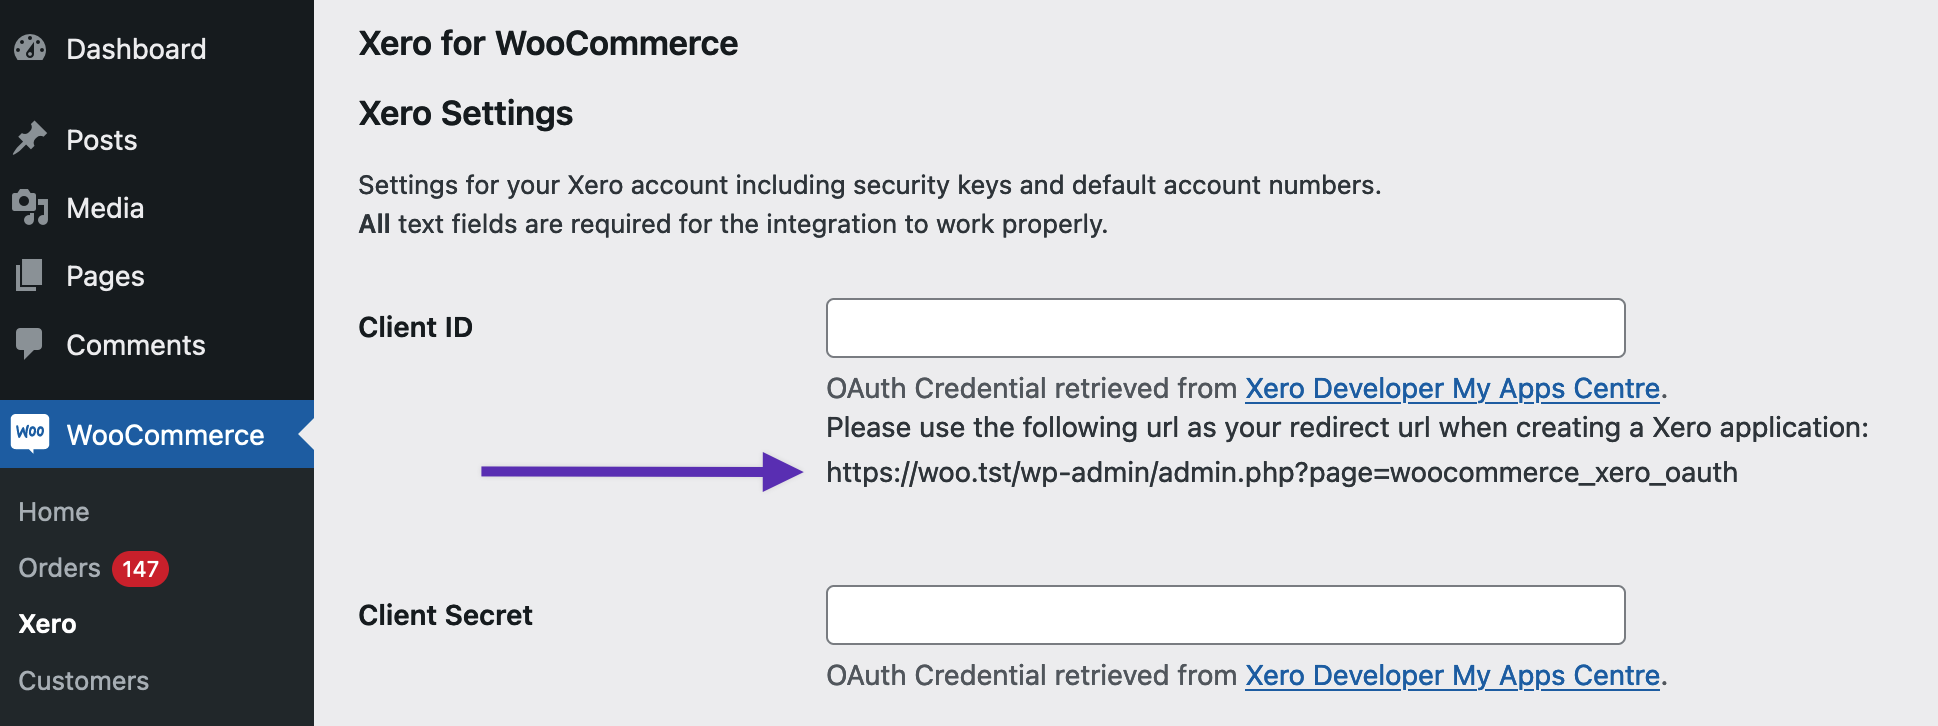Open the Comments menu
Image resolution: width=1938 pixels, height=726 pixels.
click(135, 344)
